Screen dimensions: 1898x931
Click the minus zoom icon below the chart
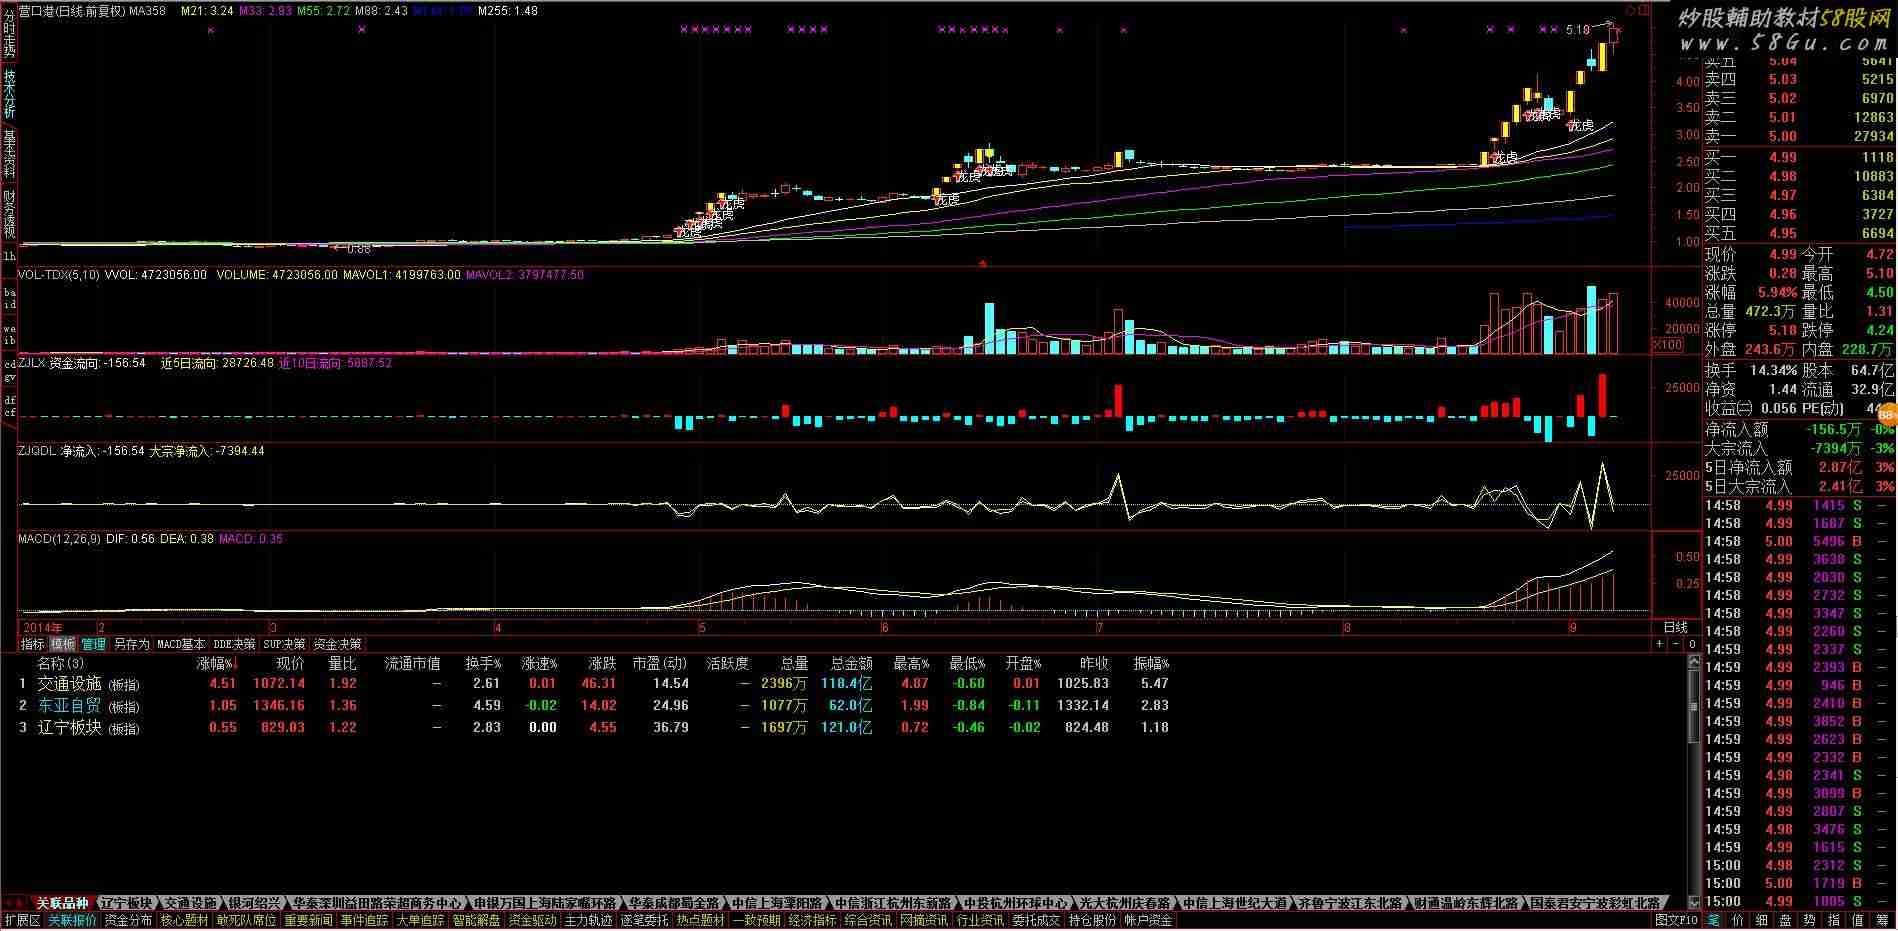[1676, 644]
